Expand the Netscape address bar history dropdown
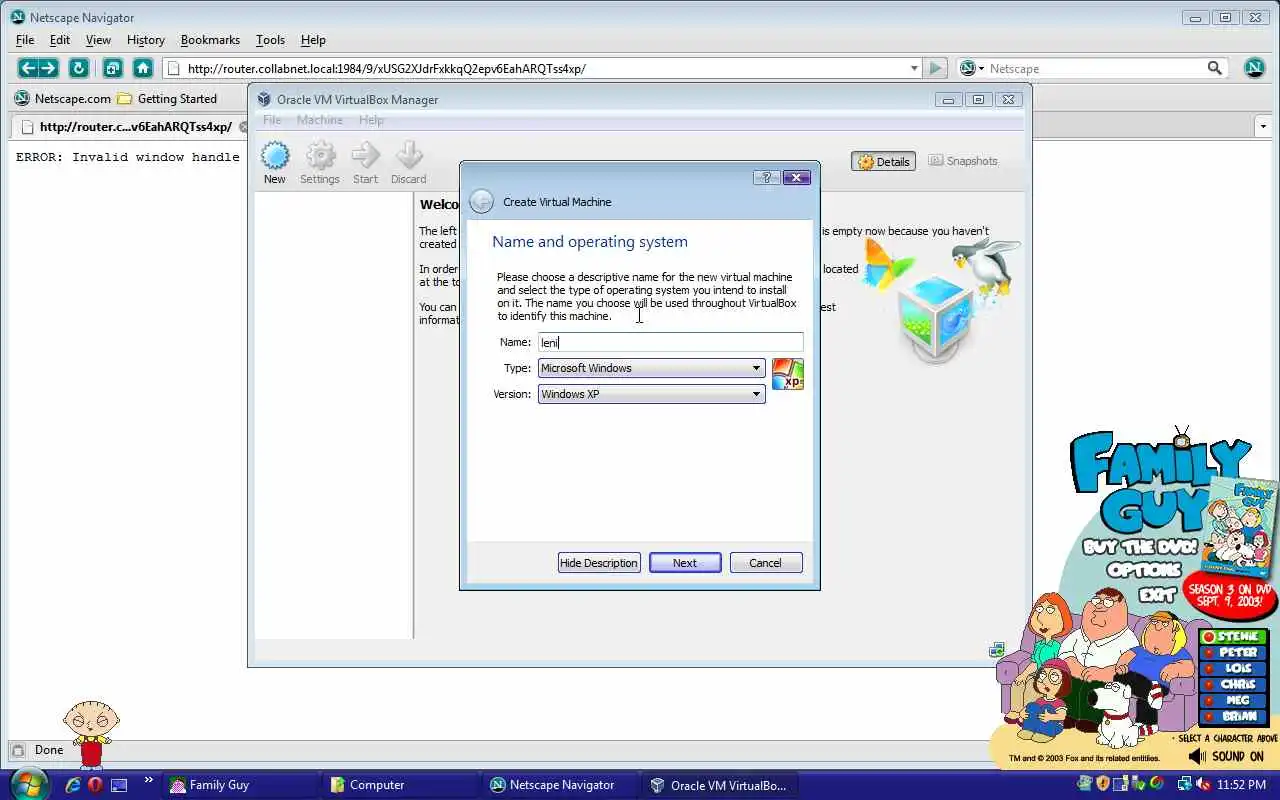 (914, 68)
